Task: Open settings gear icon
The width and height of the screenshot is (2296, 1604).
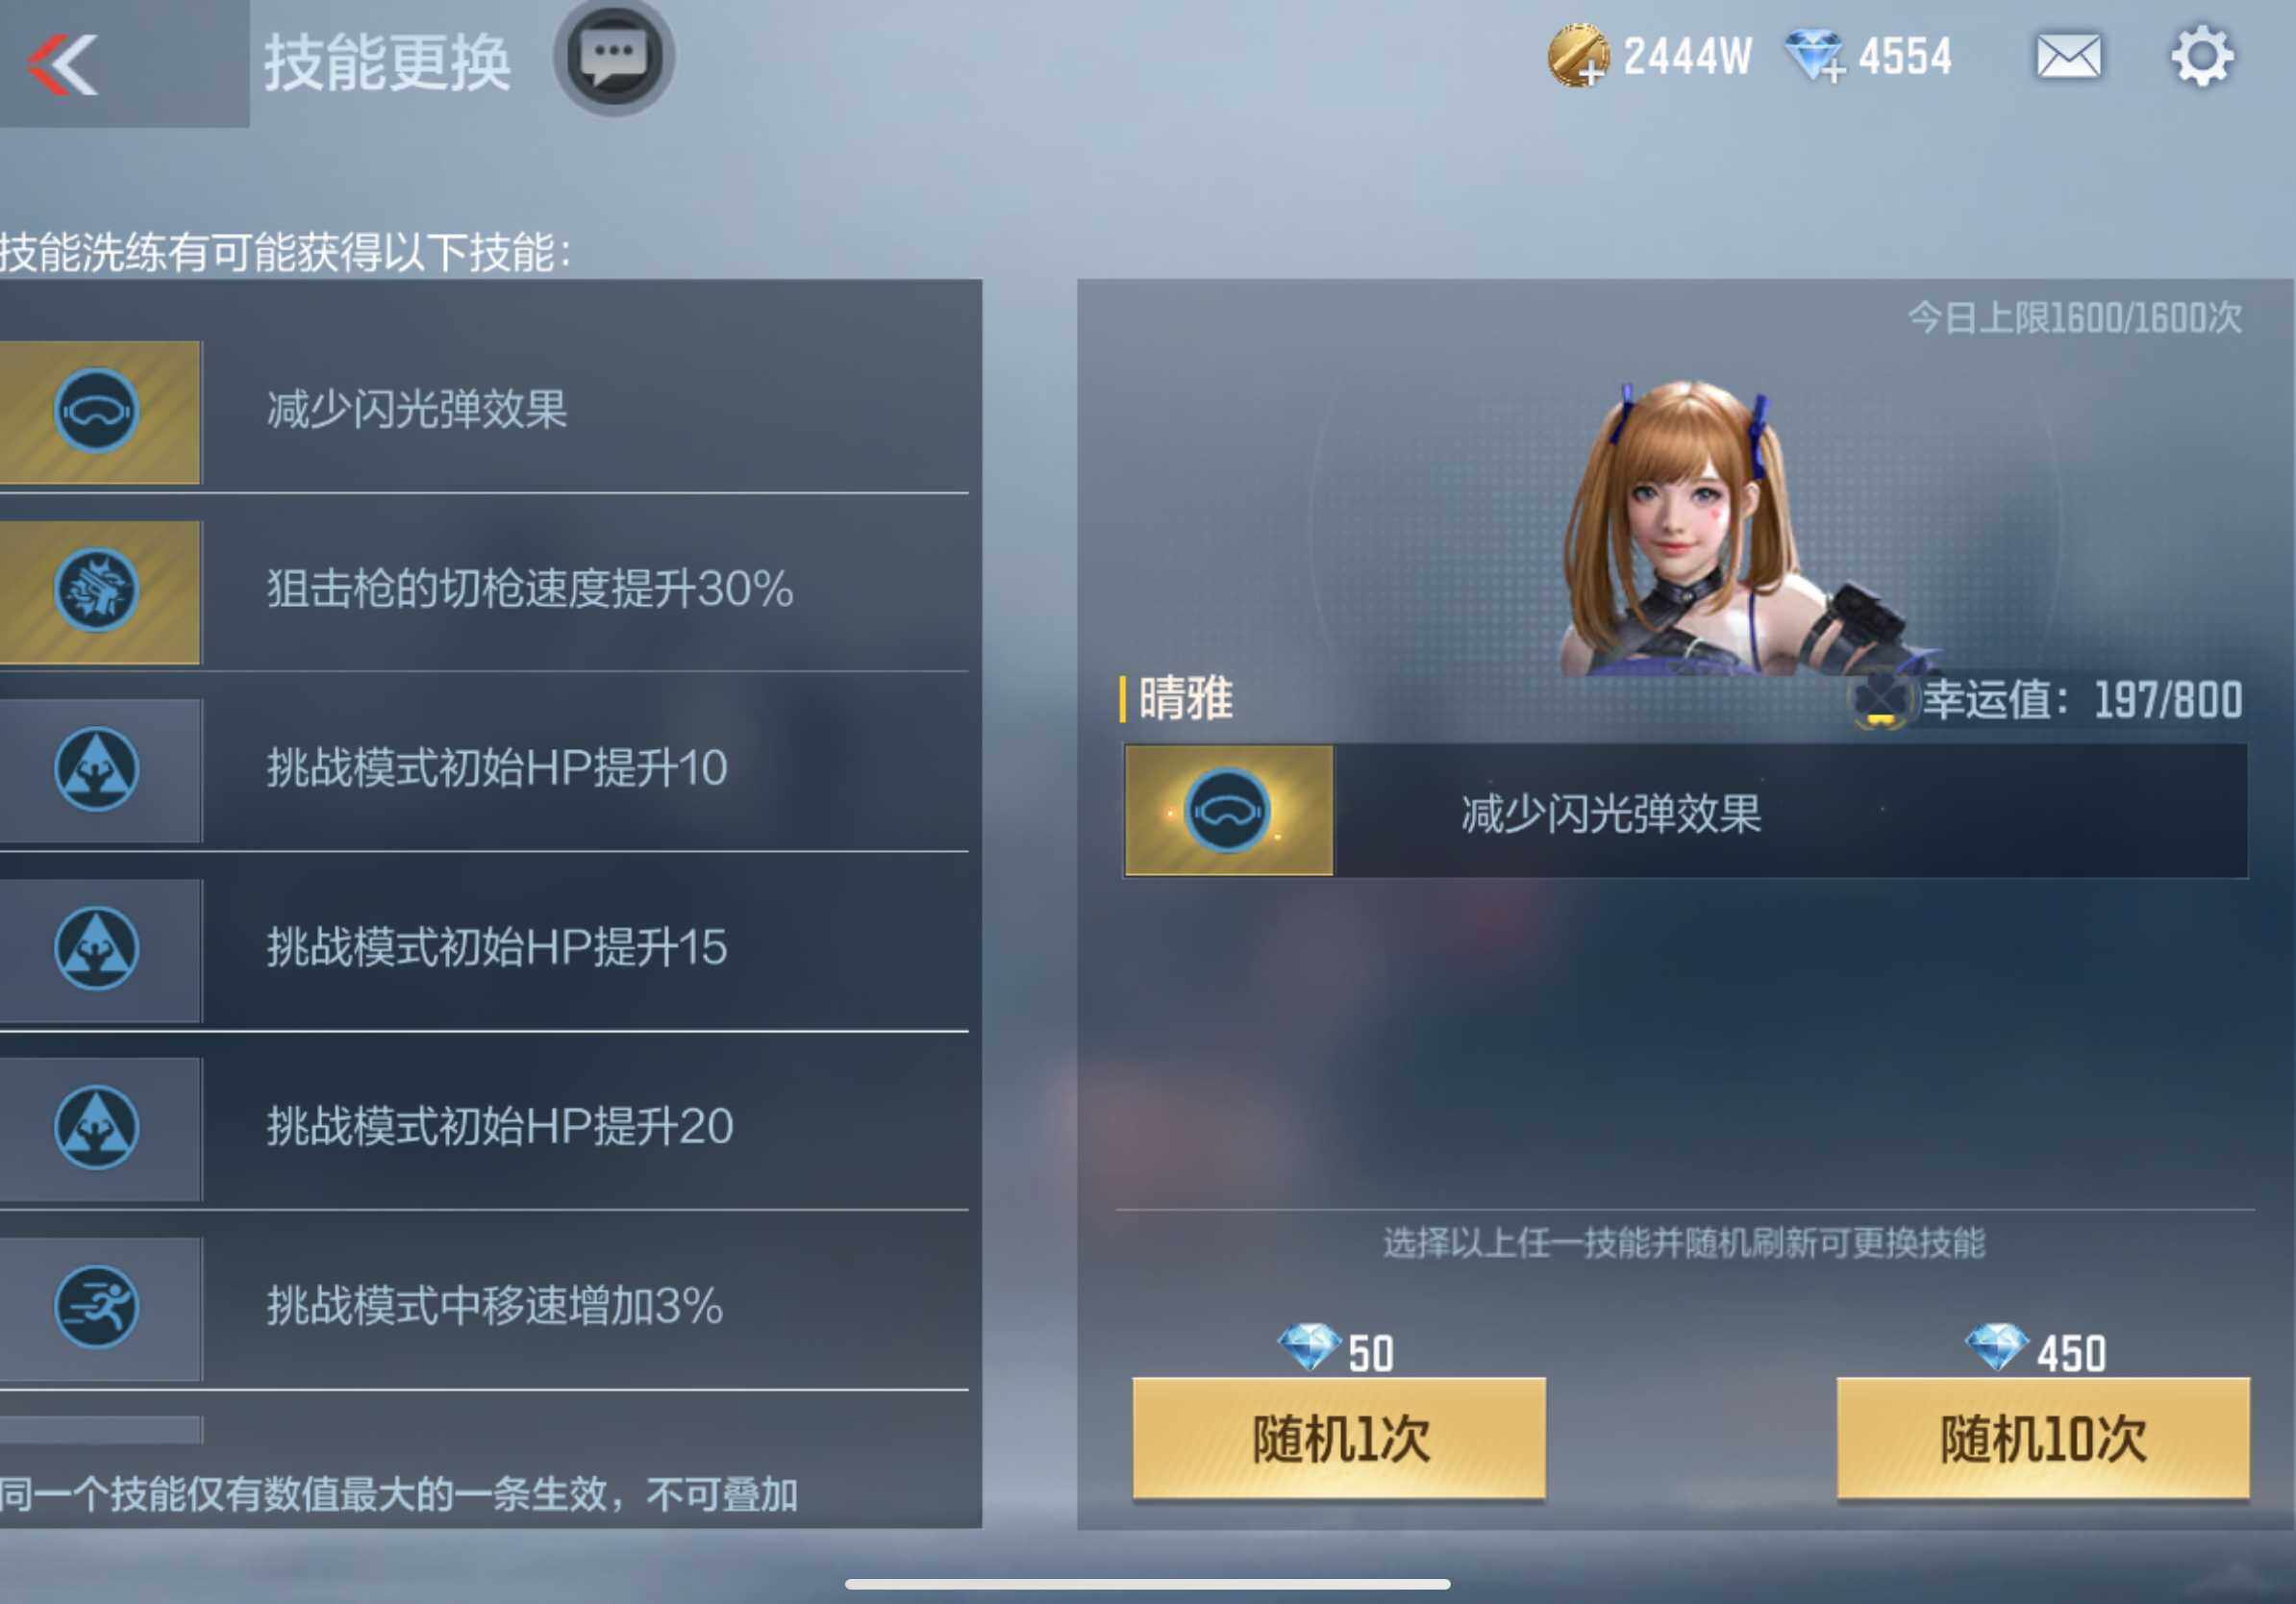Action: (x=2202, y=57)
